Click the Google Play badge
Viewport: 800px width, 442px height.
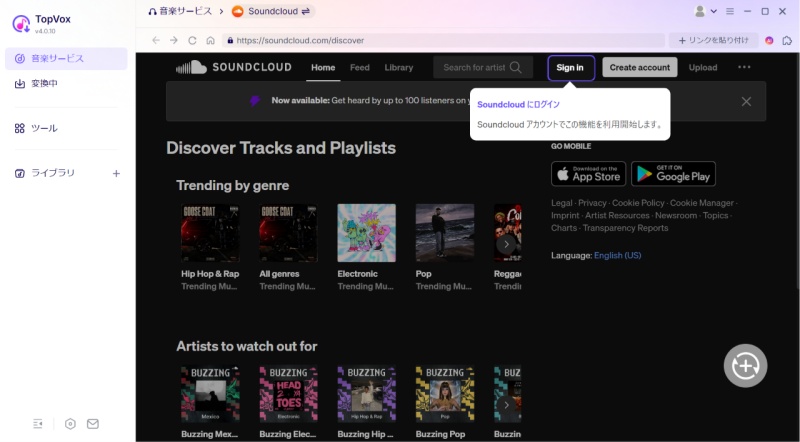673,174
